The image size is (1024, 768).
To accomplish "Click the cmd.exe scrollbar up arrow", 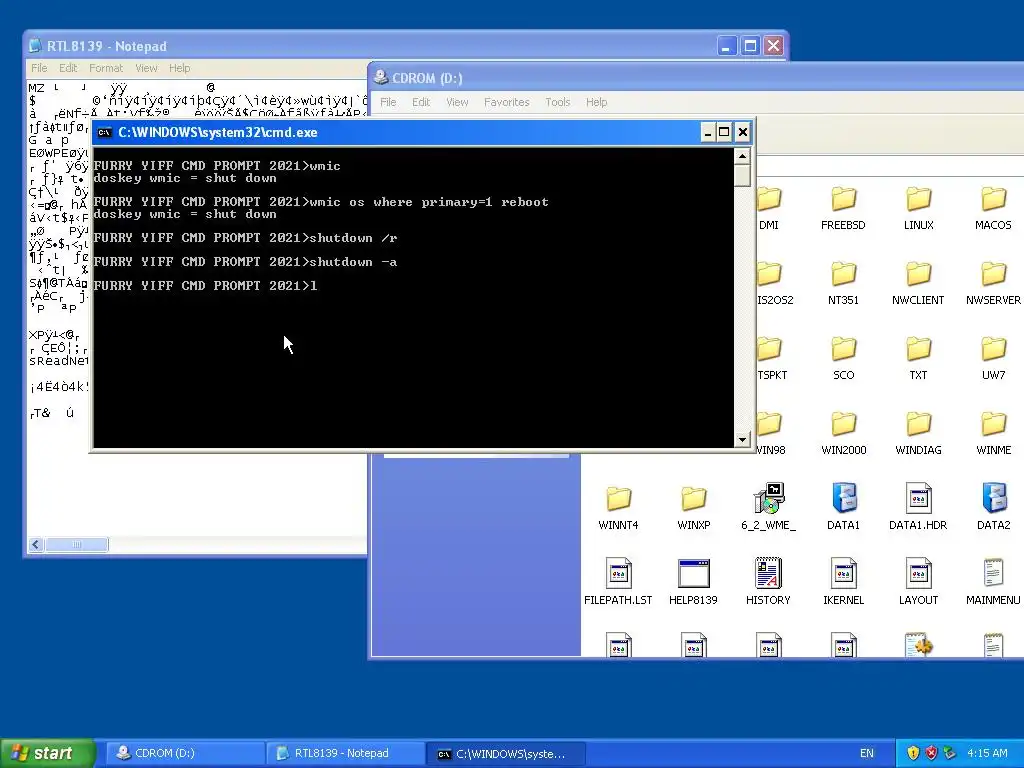I will 742,156.
